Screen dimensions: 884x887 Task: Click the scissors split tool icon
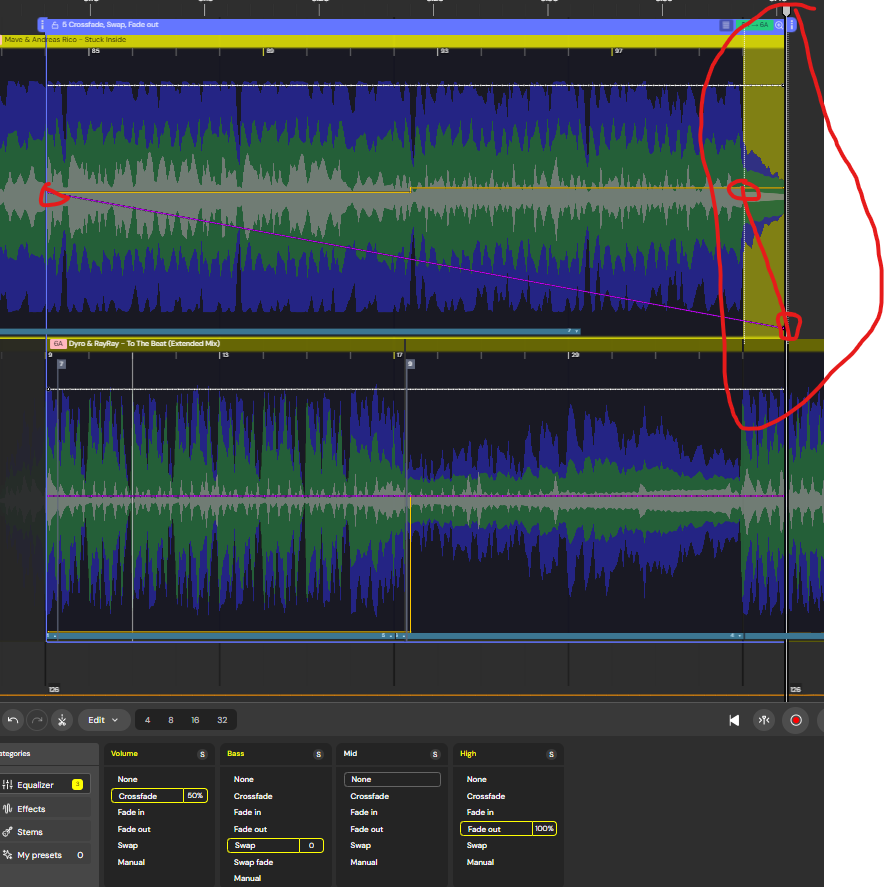pyautogui.click(x=61, y=720)
